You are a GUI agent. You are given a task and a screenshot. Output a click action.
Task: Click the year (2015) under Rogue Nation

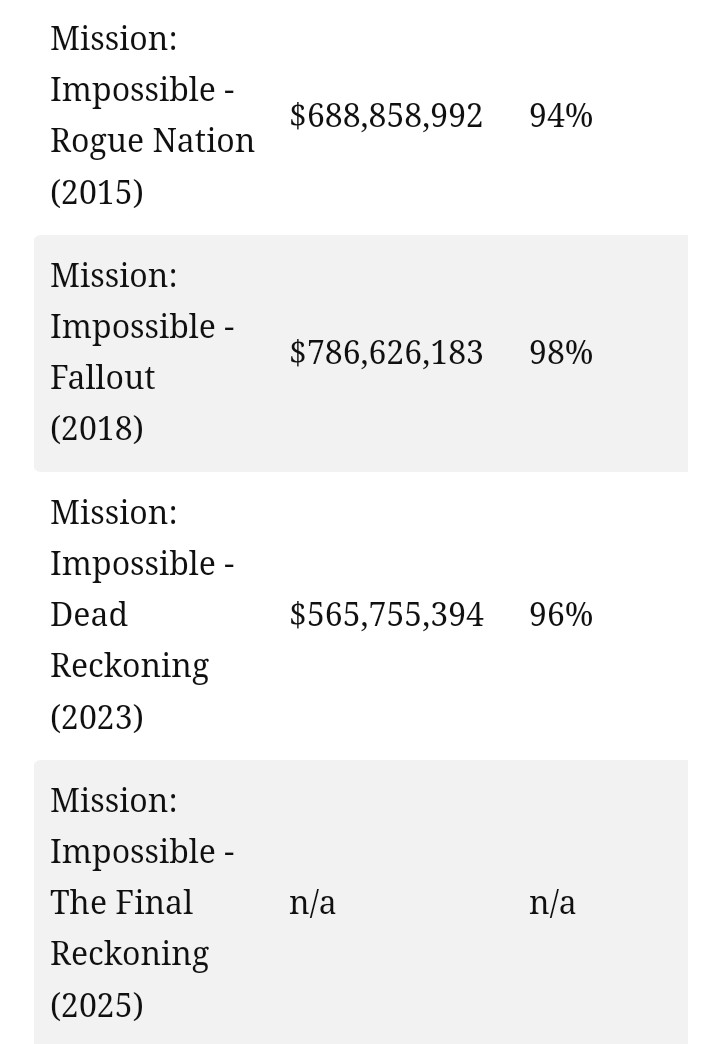(97, 192)
